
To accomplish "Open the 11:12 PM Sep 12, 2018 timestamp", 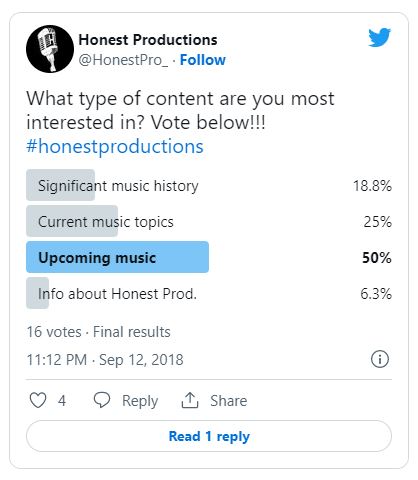I will click(x=105, y=360).
